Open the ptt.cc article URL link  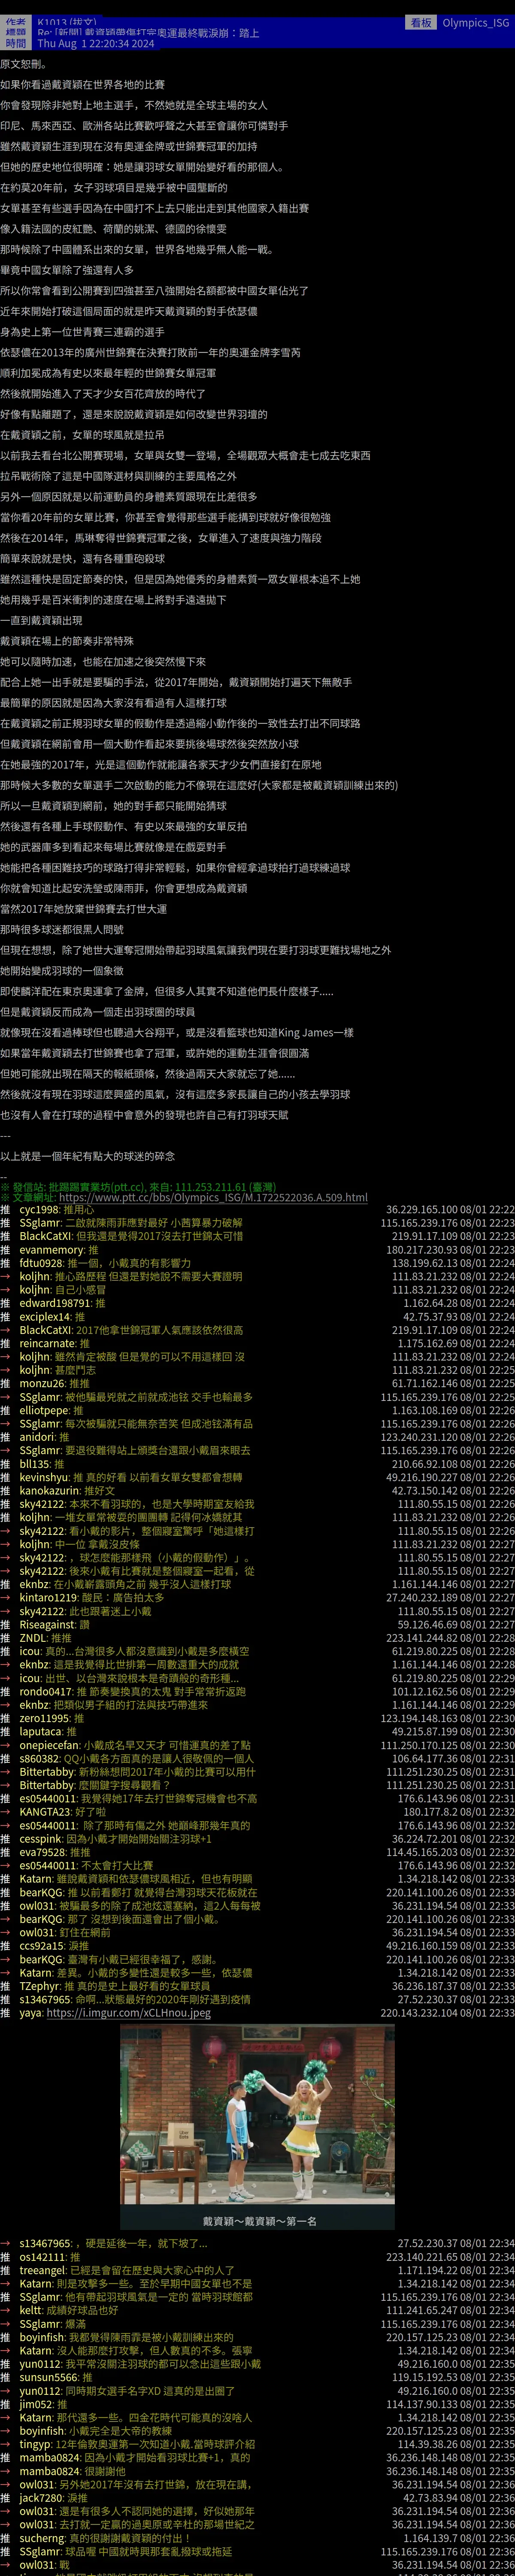pyautogui.click(x=213, y=1197)
